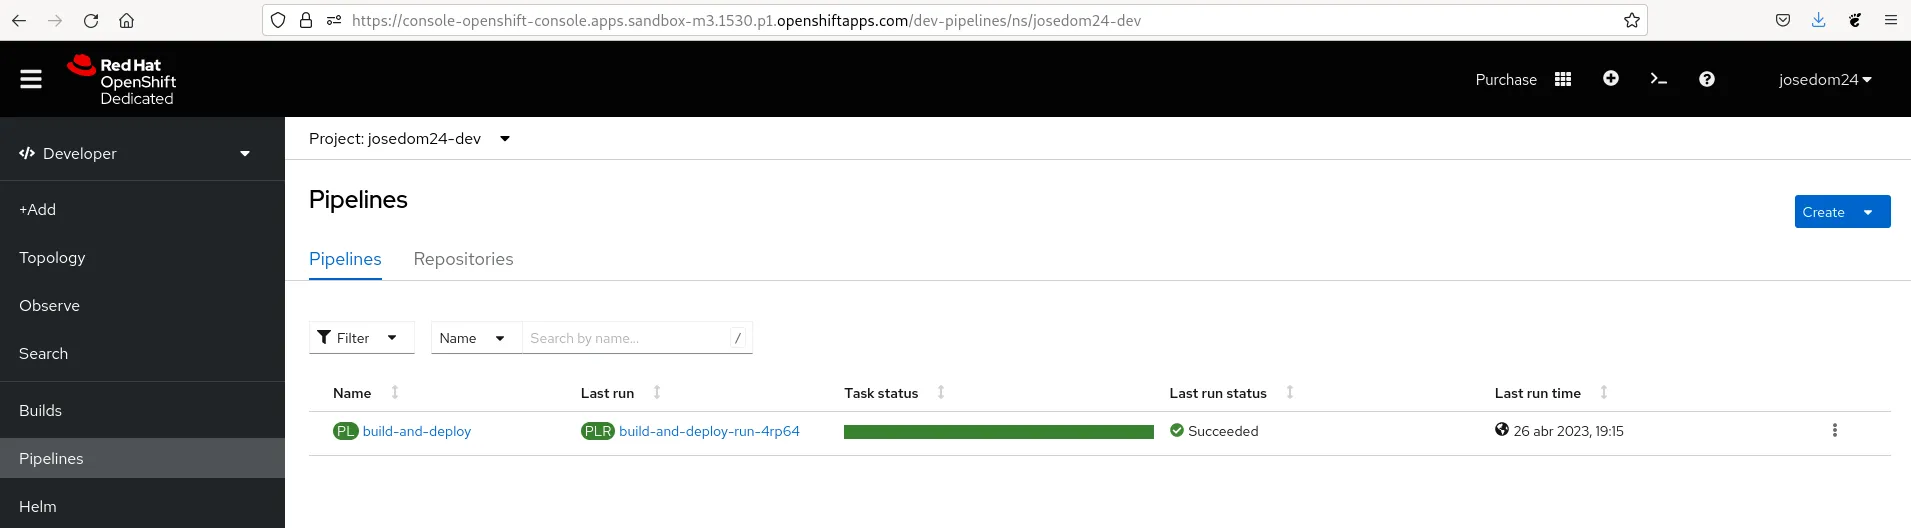Viewport: 1911px width, 528px height.
Task: Bookmark this page with star icon
Action: (x=1631, y=20)
